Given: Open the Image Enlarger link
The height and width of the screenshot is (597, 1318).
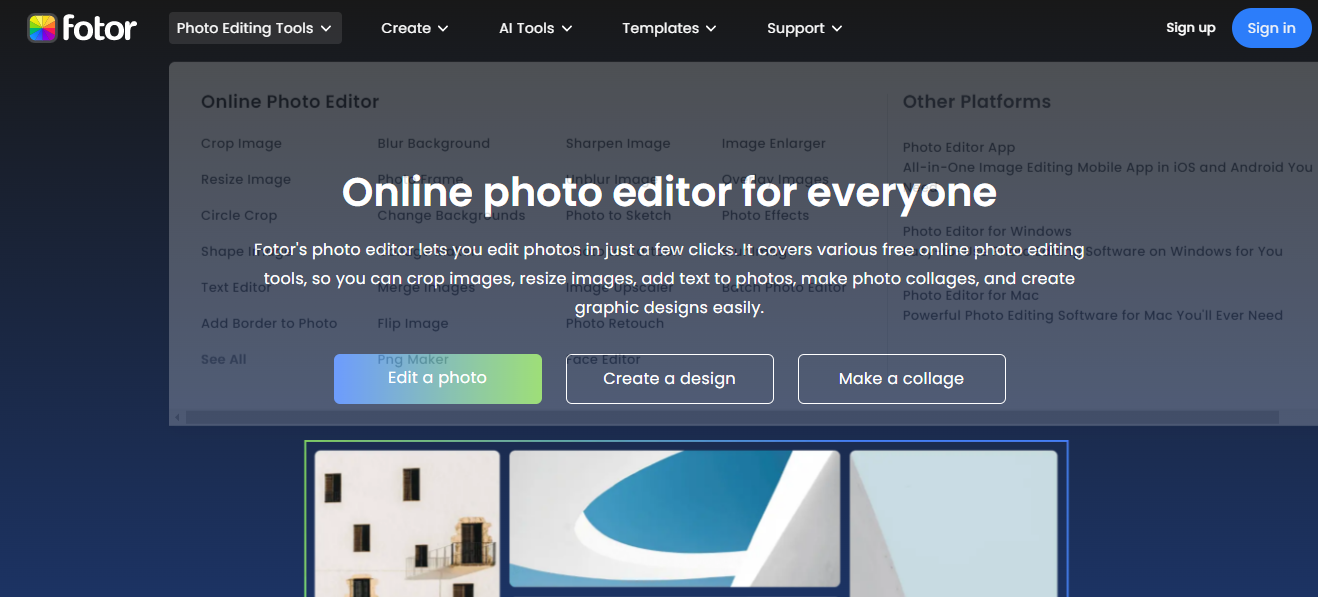Looking at the screenshot, I should coord(773,144).
